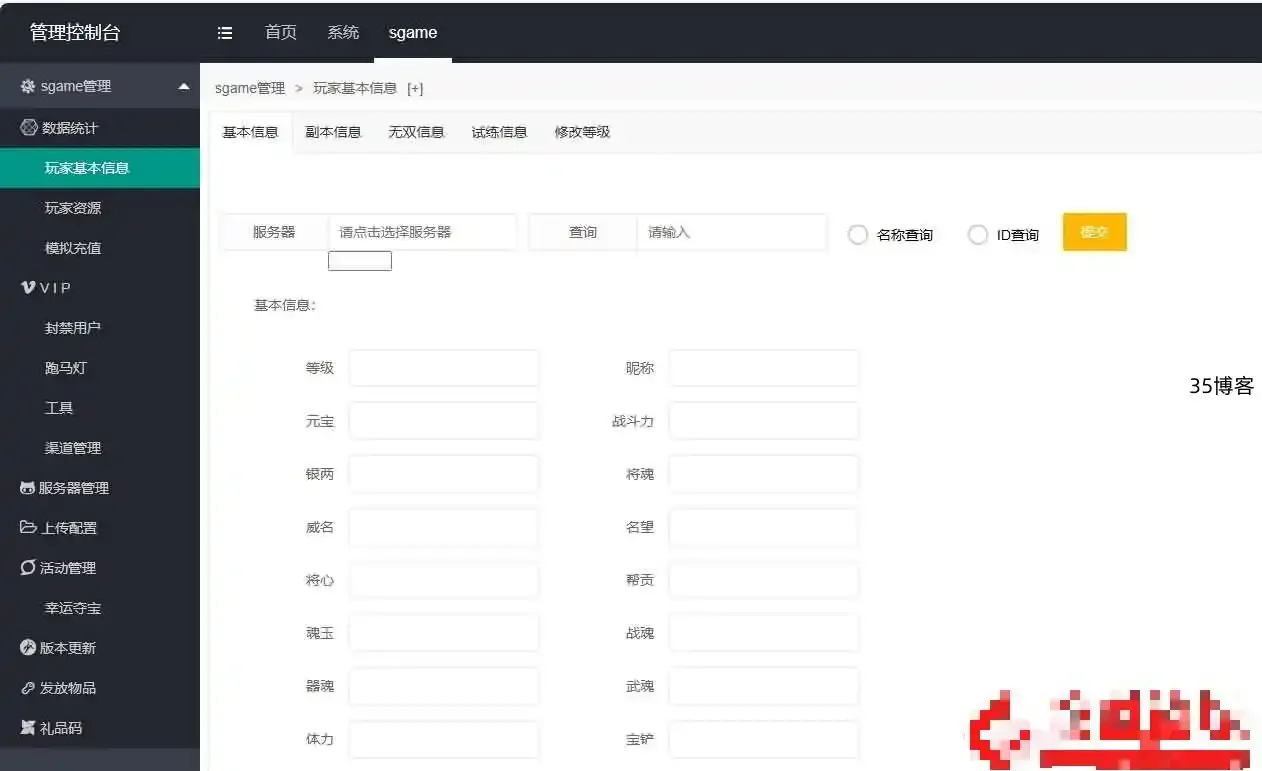This screenshot has height=771, width=1262.
Task: Click the 体力 input field
Action: point(444,740)
